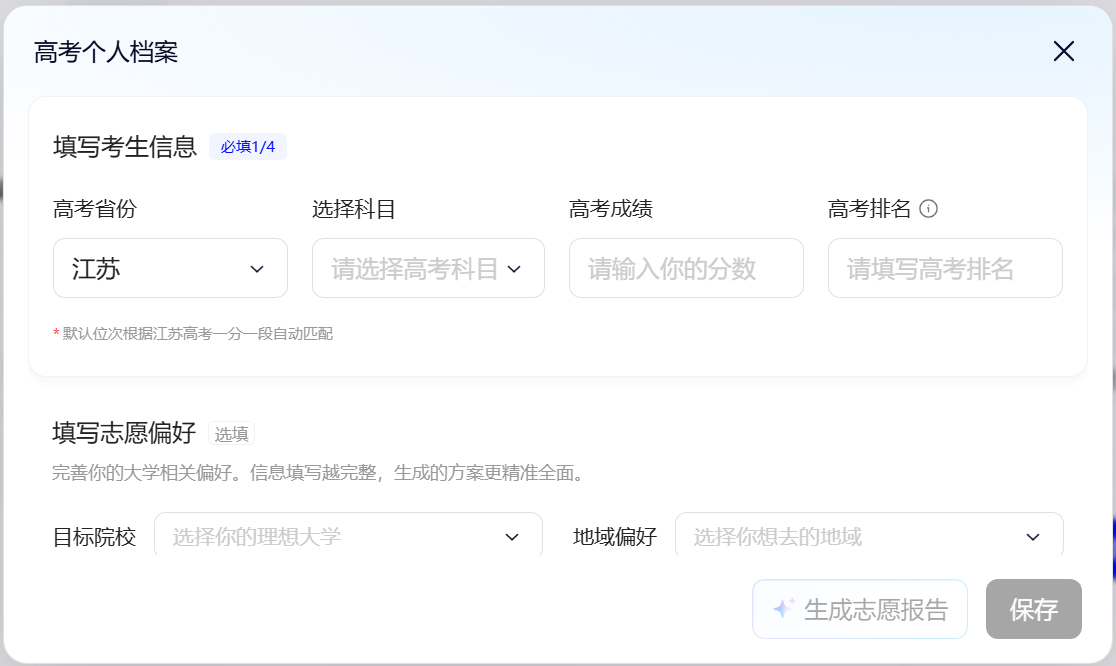Screen dimensions: 1116x666
Task: Click the 必填1/4 badge
Action: pyautogui.click(x=248, y=147)
